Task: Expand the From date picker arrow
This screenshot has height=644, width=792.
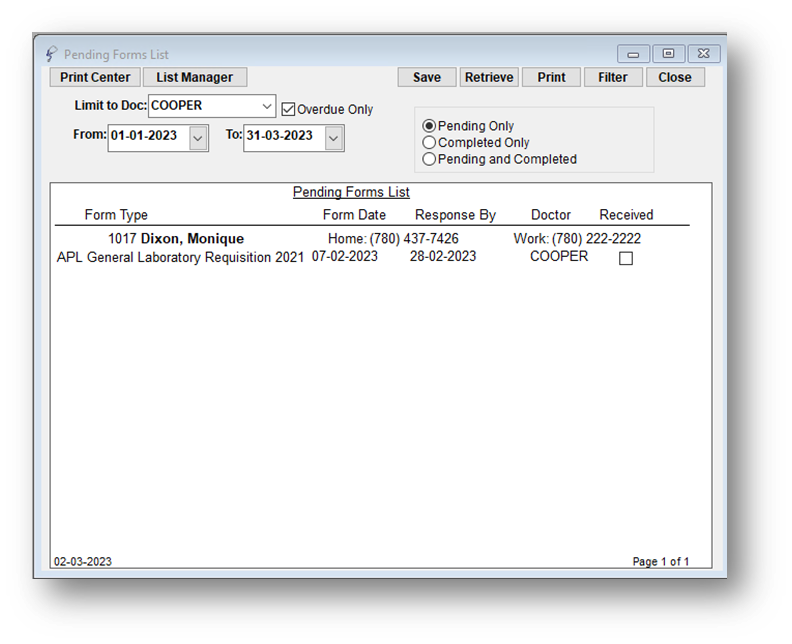Action: pyautogui.click(x=199, y=138)
